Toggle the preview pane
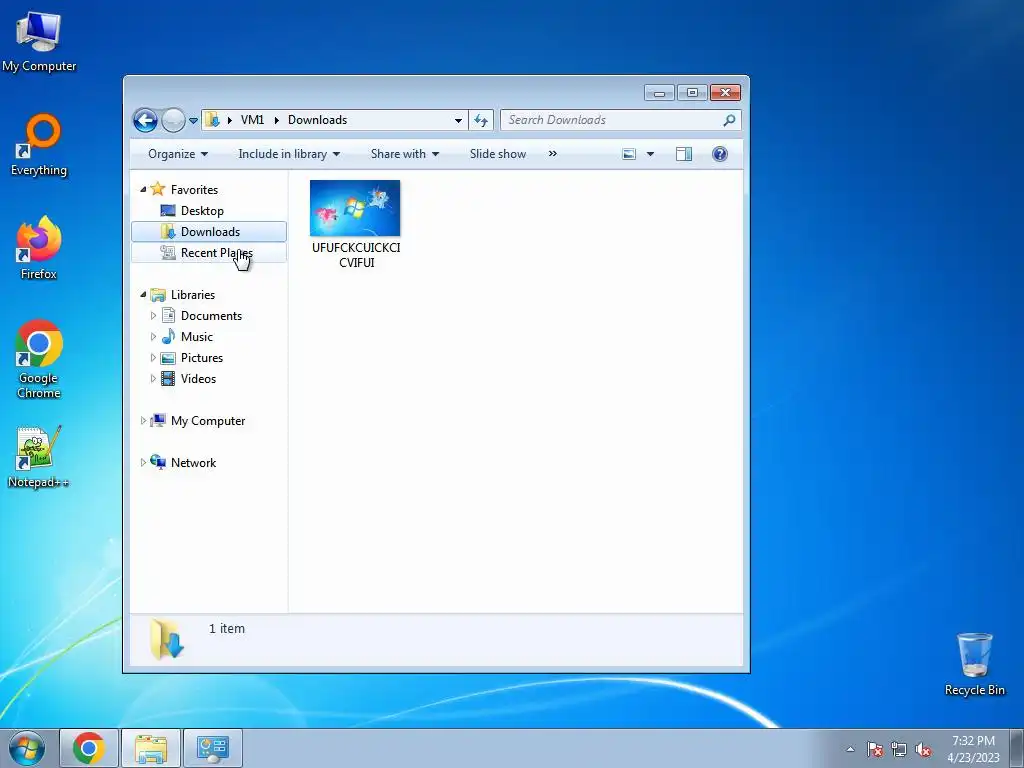 tap(684, 154)
